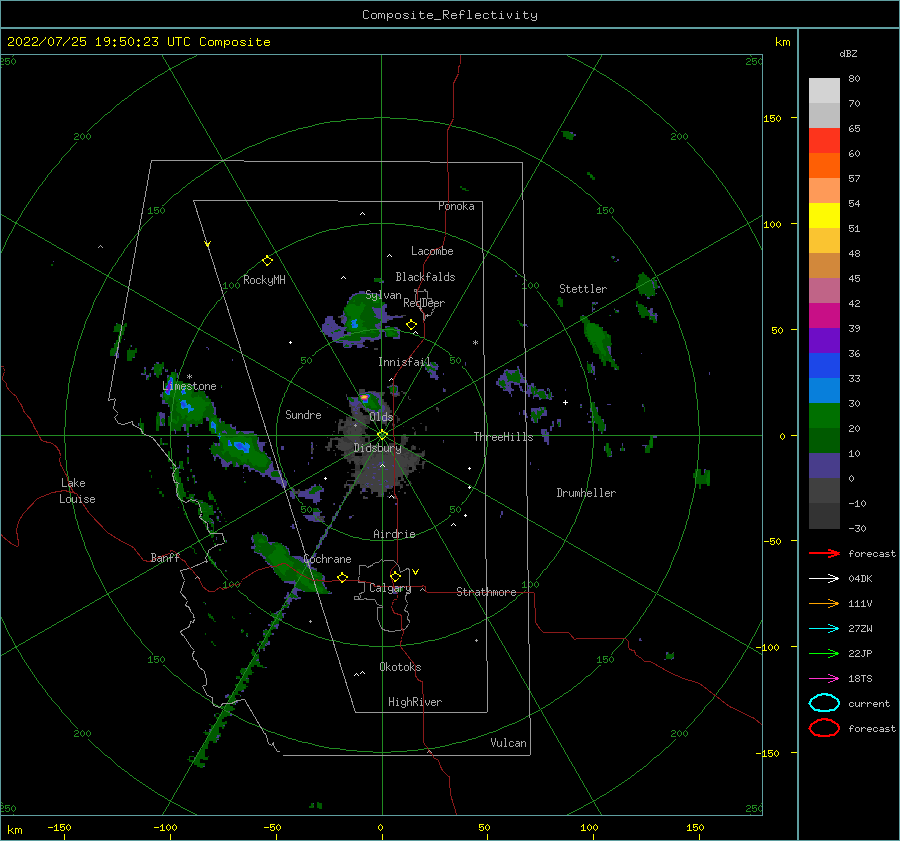Click the white plus marker south of Stettler

pos(565,402)
